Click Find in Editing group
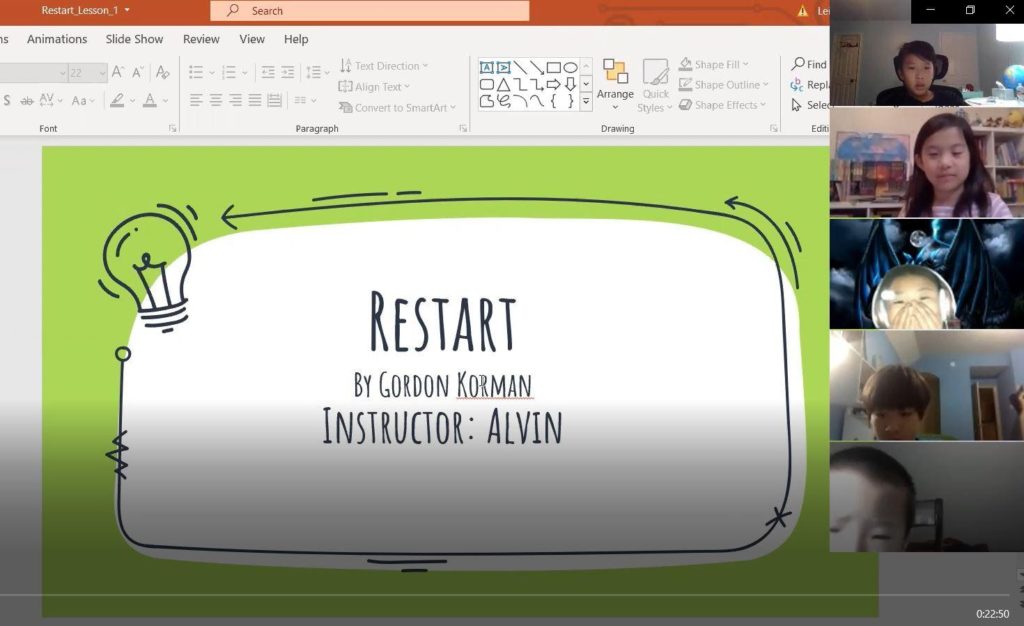Viewport: 1024px width, 626px height. point(809,64)
